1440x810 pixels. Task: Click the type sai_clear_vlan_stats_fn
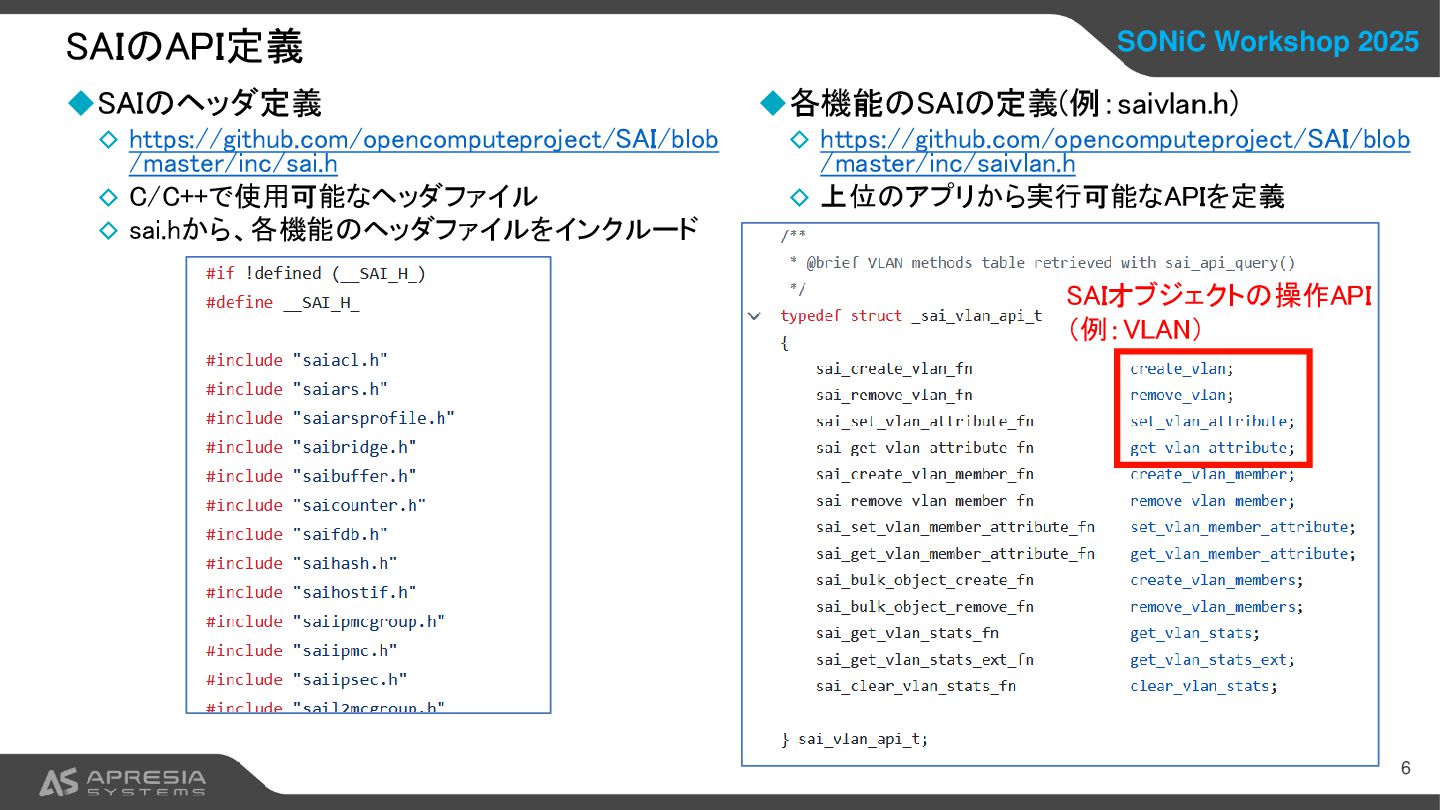(x=916, y=686)
